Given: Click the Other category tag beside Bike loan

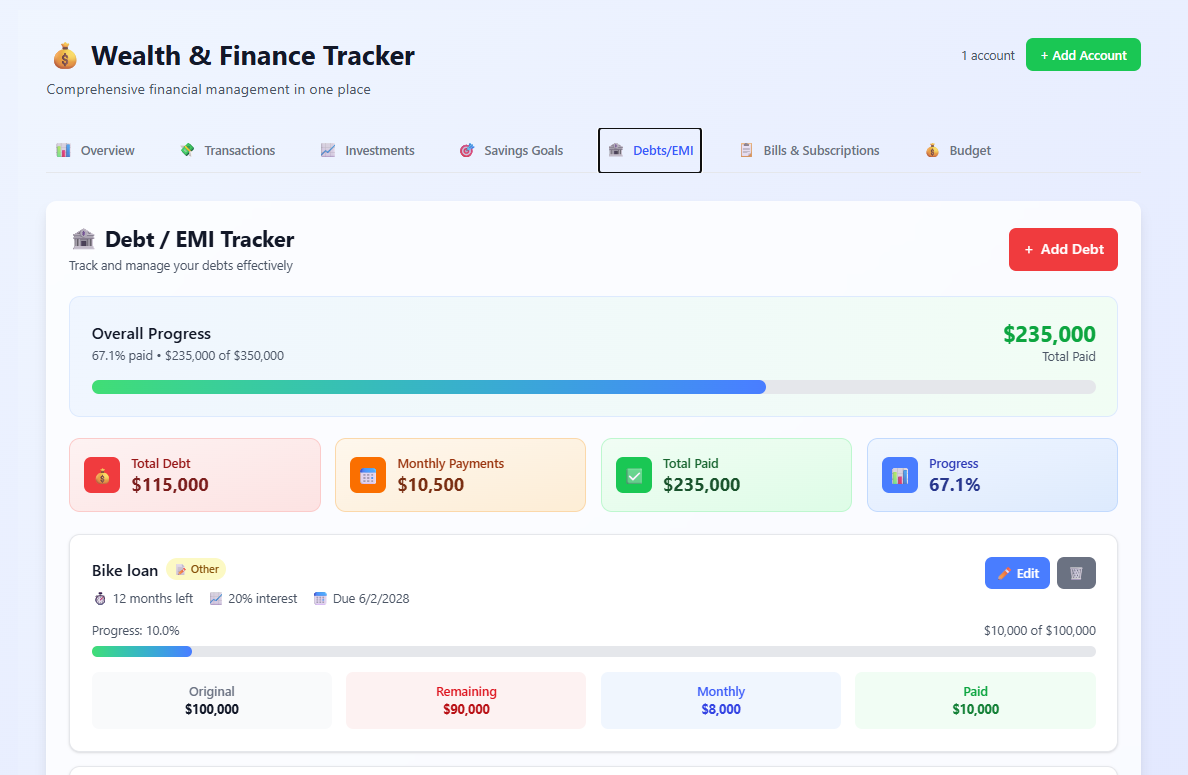Looking at the screenshot, I should click(196, 568).
